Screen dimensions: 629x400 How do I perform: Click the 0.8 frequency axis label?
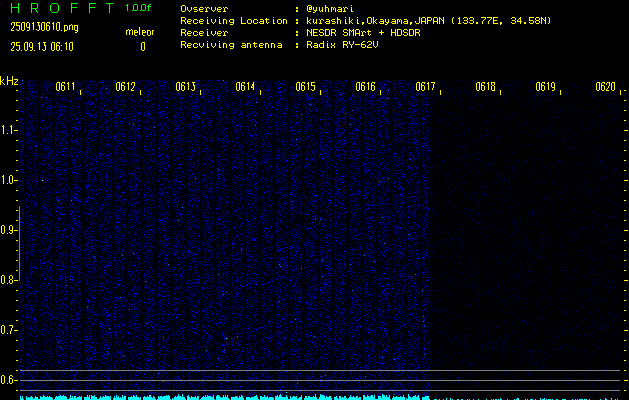[x=7, y=280]
